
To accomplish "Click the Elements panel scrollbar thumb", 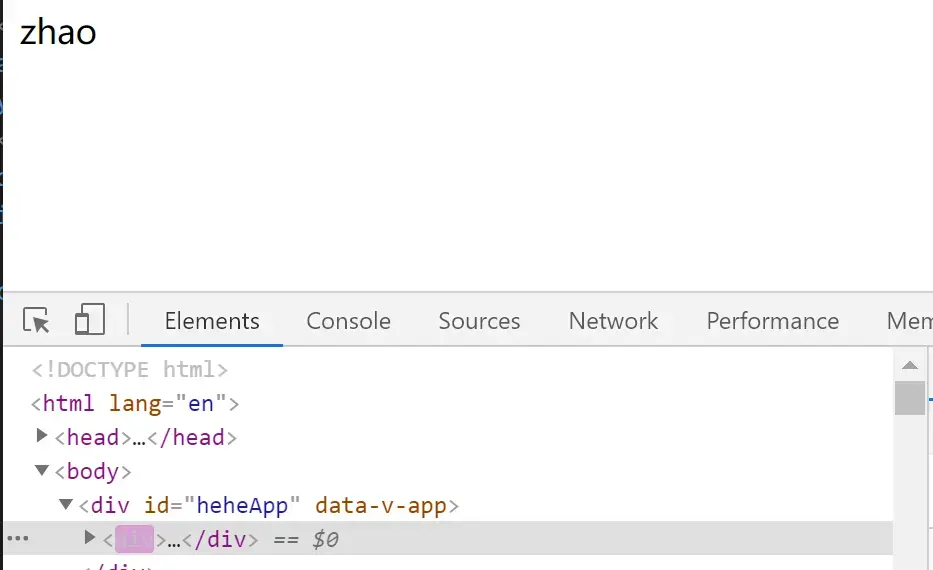I will point(909,397).
